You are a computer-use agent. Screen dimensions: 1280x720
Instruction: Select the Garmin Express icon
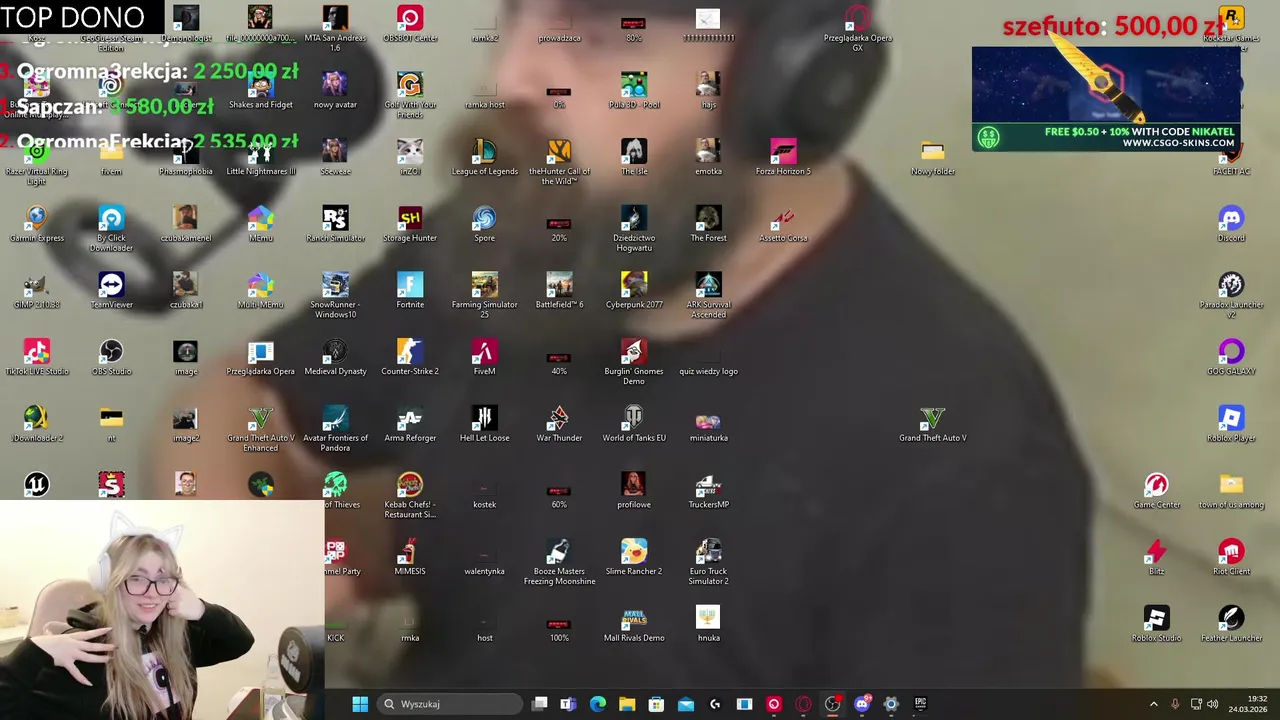37,224
